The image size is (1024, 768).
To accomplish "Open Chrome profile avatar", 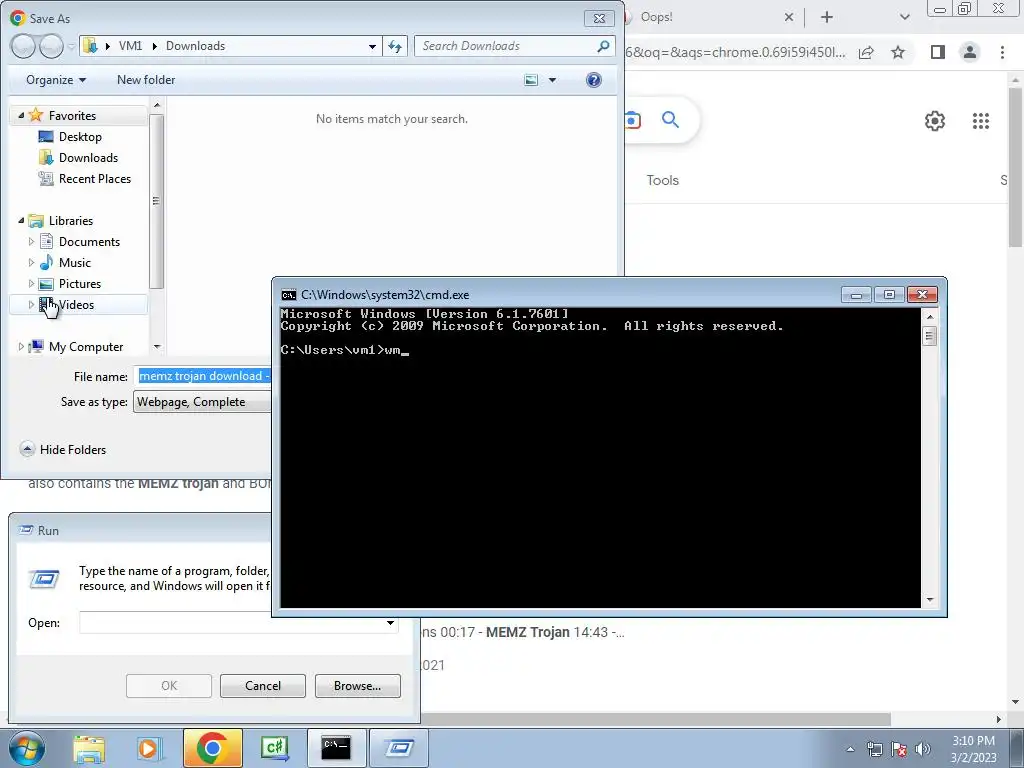I will tap(970, 52).
